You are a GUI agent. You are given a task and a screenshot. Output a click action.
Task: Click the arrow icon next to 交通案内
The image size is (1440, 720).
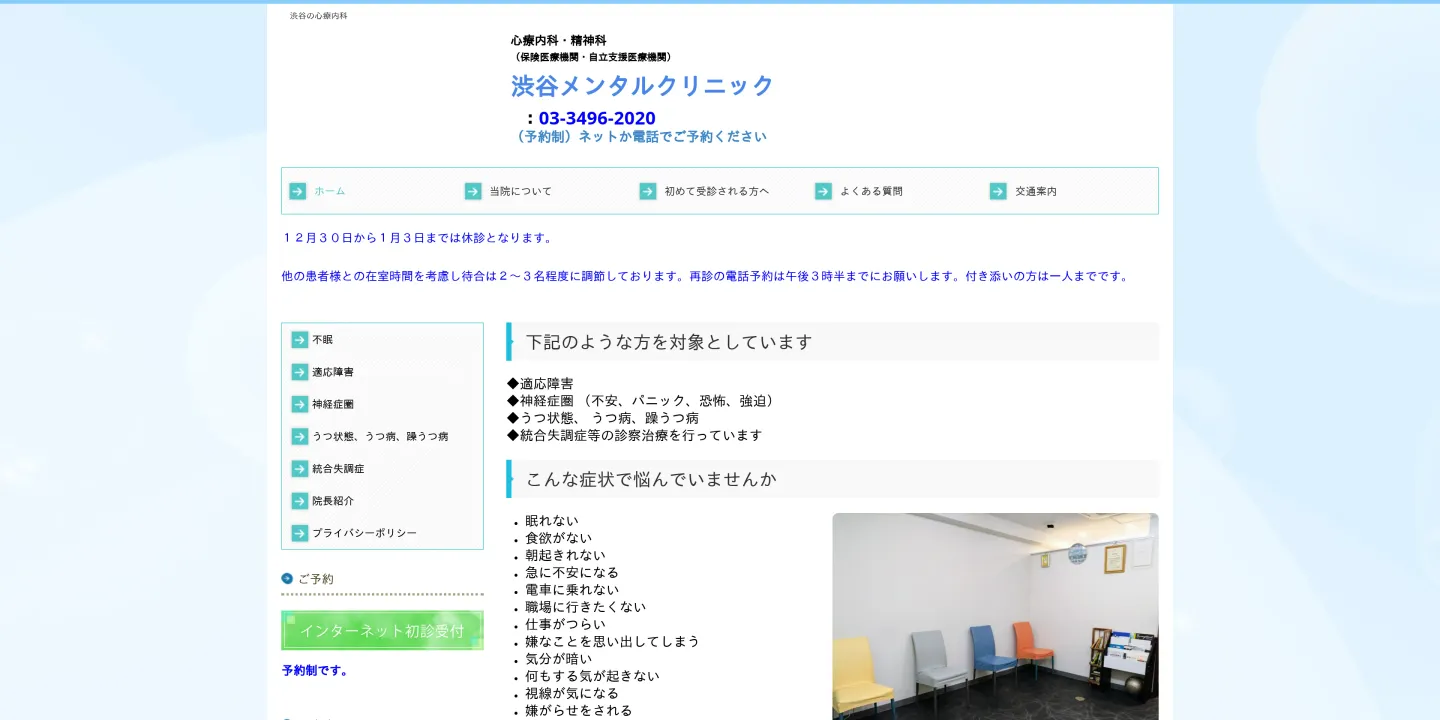[997, 191]
